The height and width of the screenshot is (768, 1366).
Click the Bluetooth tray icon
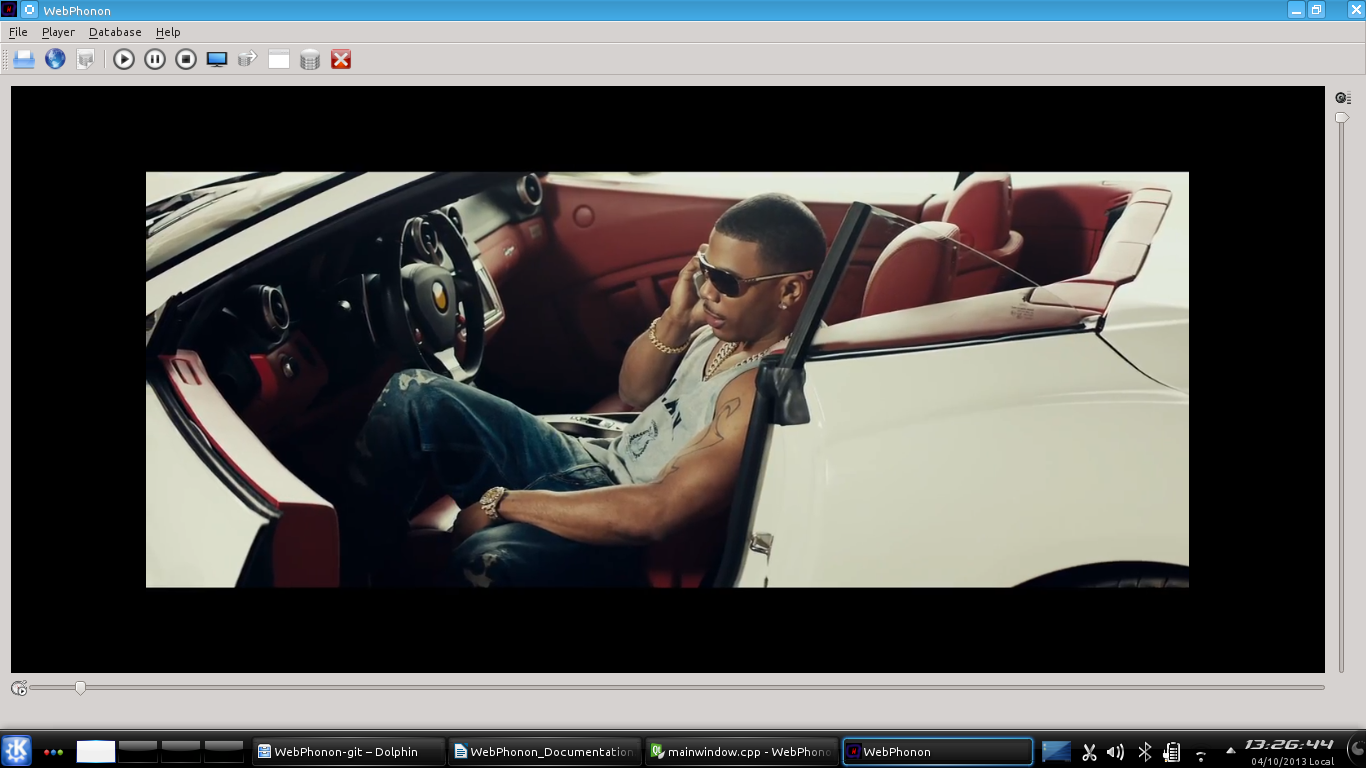point(1145,752)
